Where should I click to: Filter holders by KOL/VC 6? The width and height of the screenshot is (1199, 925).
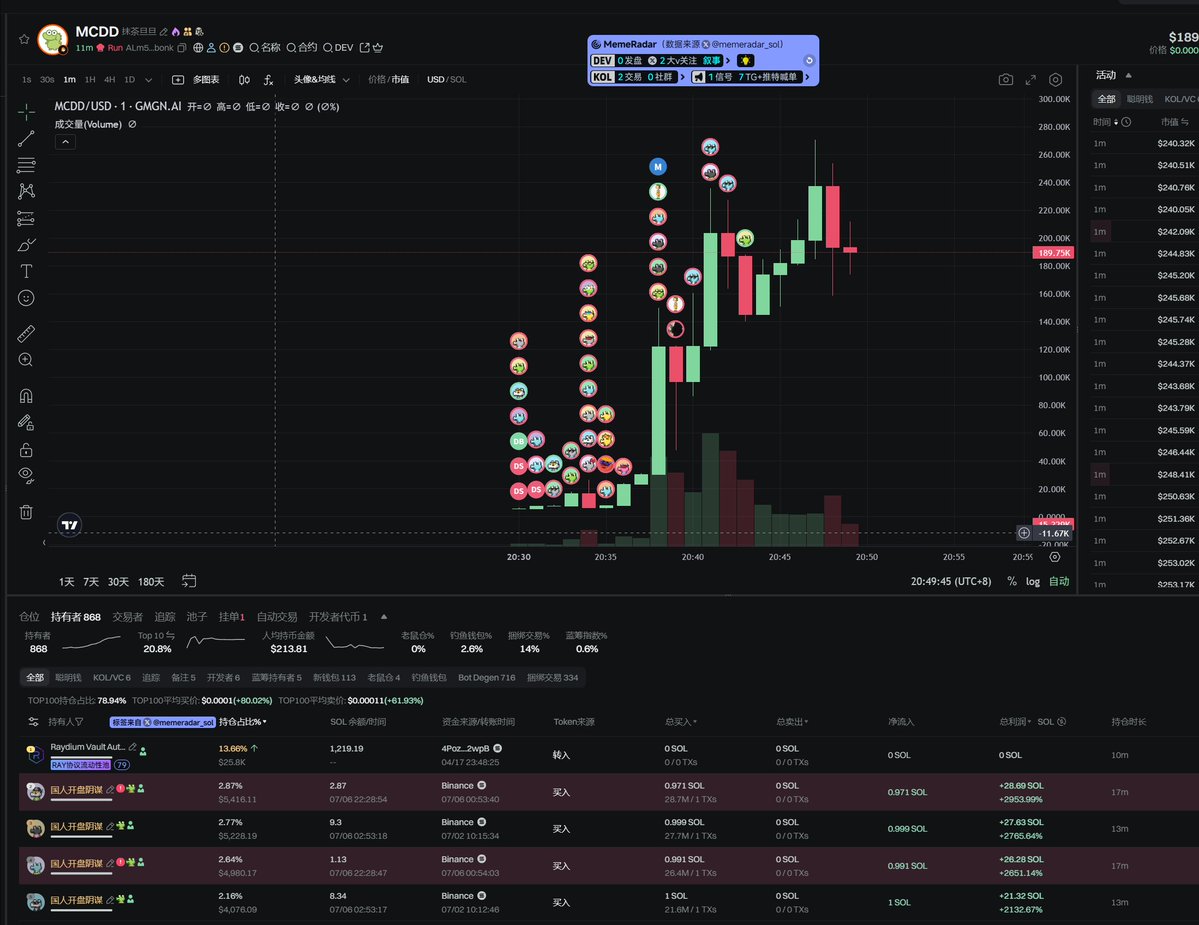112,677
